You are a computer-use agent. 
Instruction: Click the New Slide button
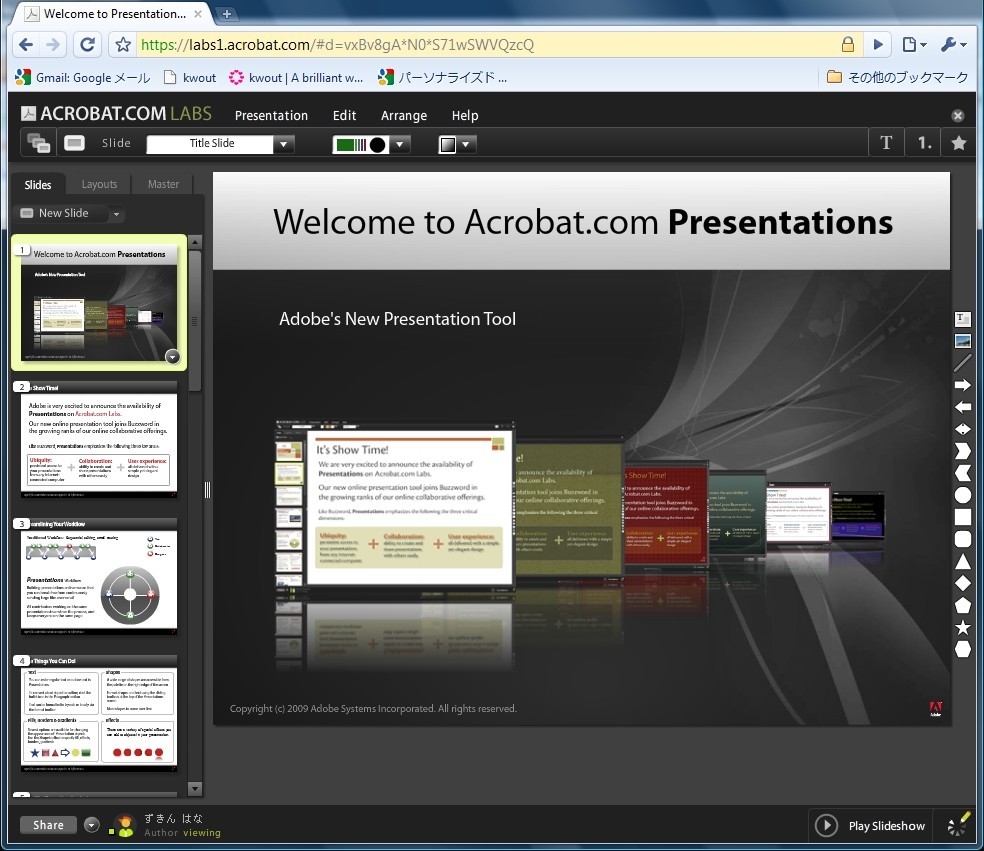(63, 213)
